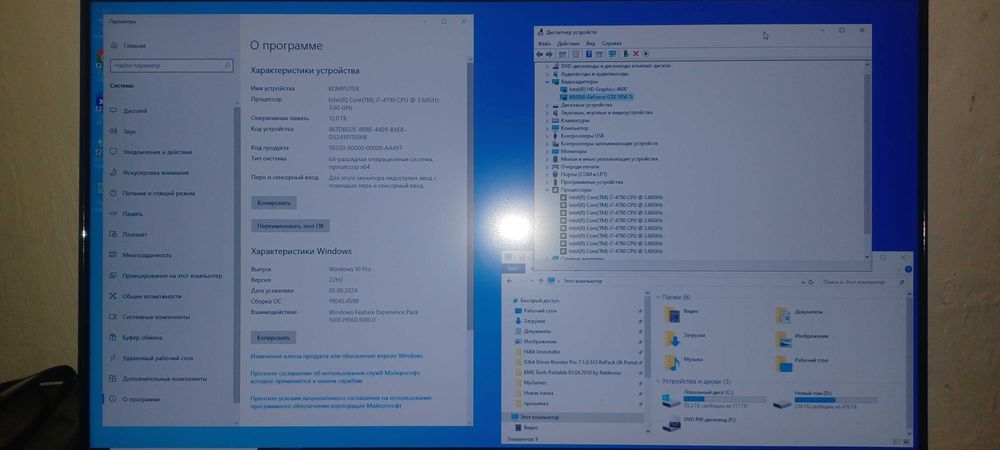Click Device Manager vertical scrollbar
The image size is (1000, 450).
click(x=867, y=156)
